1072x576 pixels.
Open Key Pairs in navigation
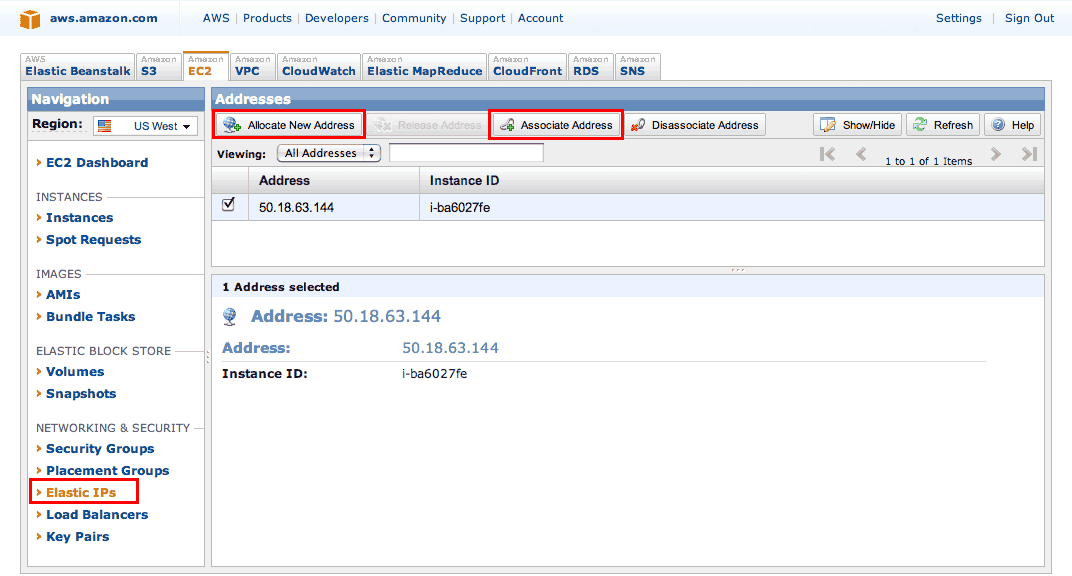(77, 536)
